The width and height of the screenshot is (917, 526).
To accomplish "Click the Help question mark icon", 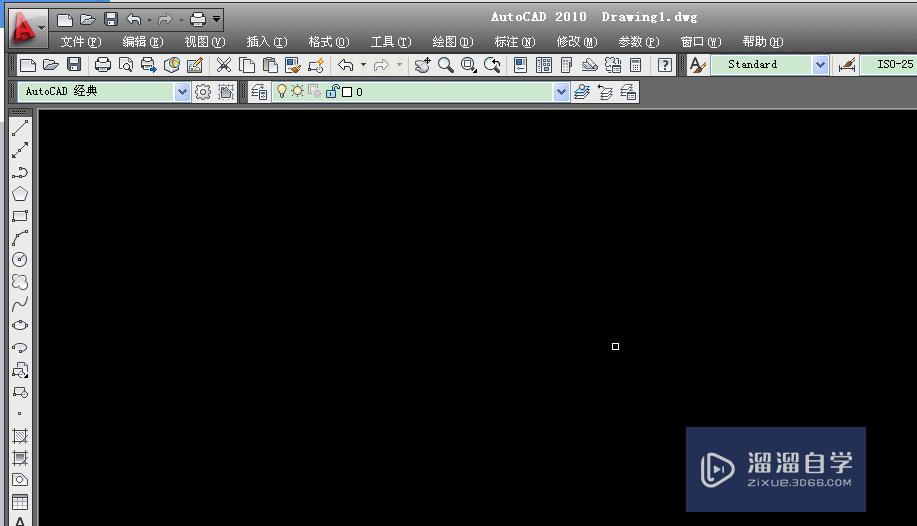I will [x=664, y=65].
